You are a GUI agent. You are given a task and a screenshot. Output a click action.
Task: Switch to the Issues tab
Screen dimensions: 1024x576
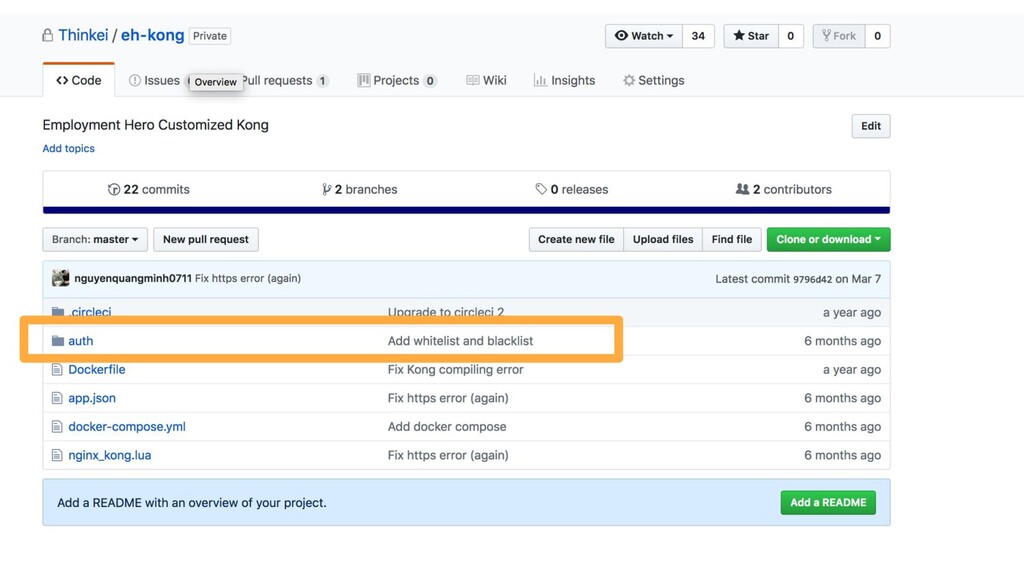coord(155,80)
